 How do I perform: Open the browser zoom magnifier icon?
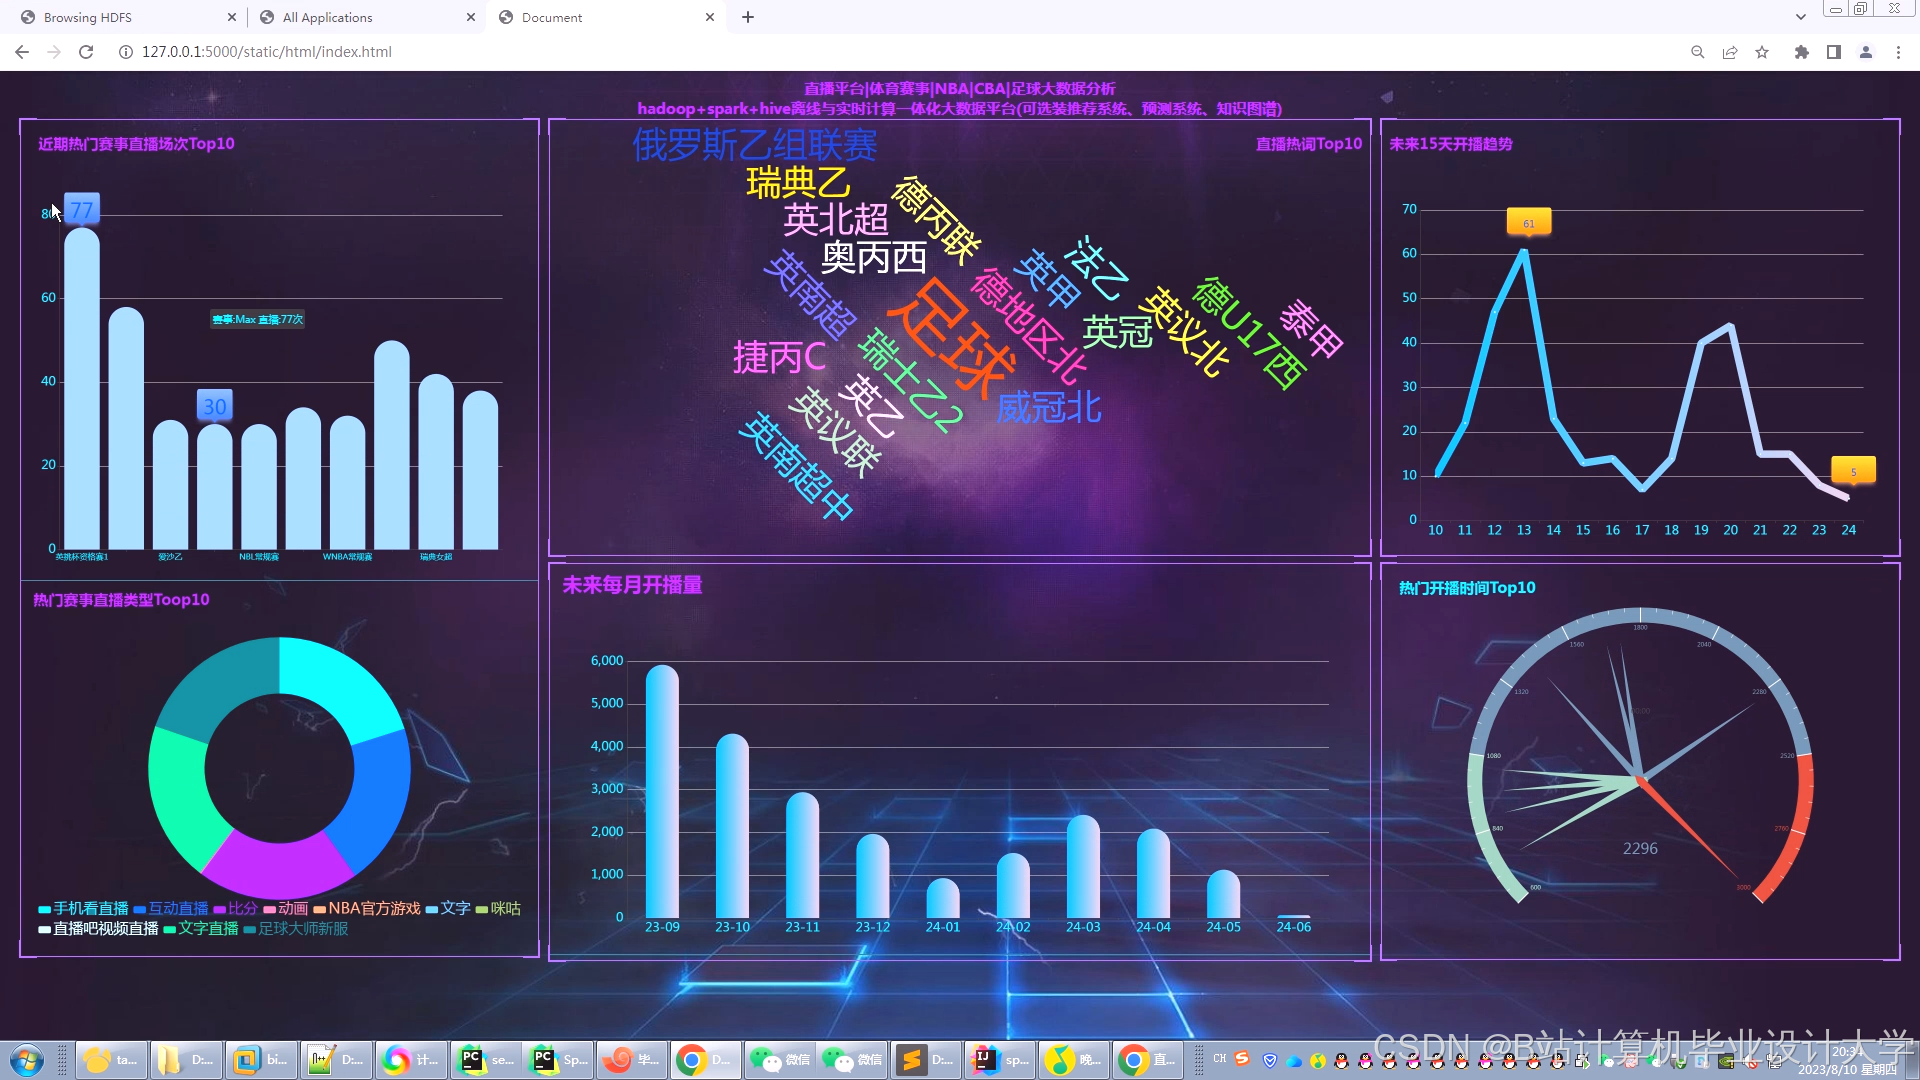(1697, 52)
